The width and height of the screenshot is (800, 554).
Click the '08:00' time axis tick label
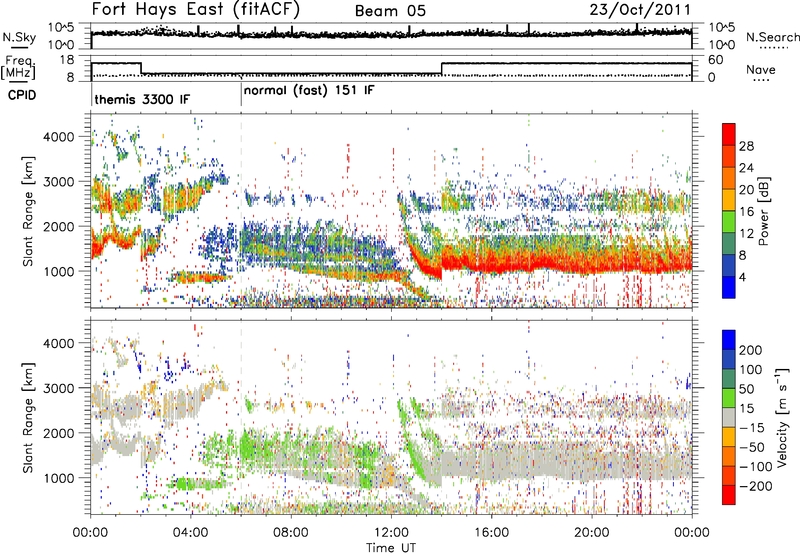291,533
